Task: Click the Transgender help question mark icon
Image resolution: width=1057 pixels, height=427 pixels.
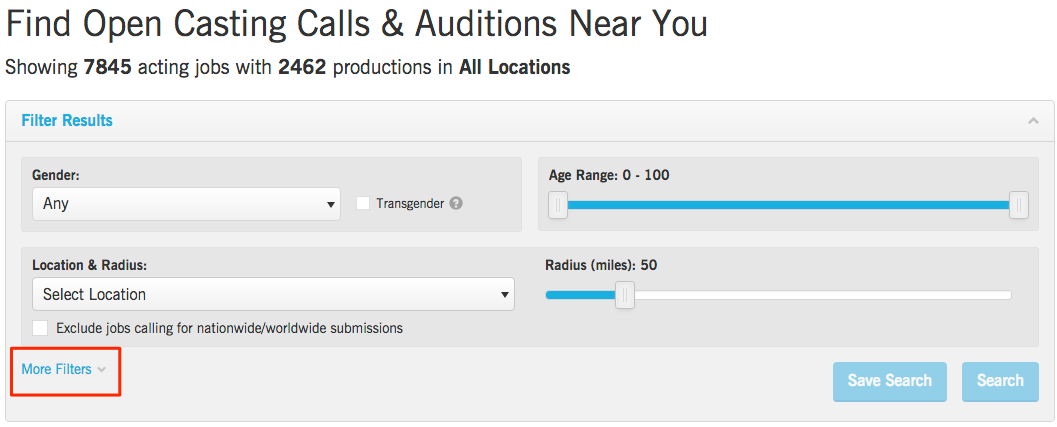Action: pos(456,204)
